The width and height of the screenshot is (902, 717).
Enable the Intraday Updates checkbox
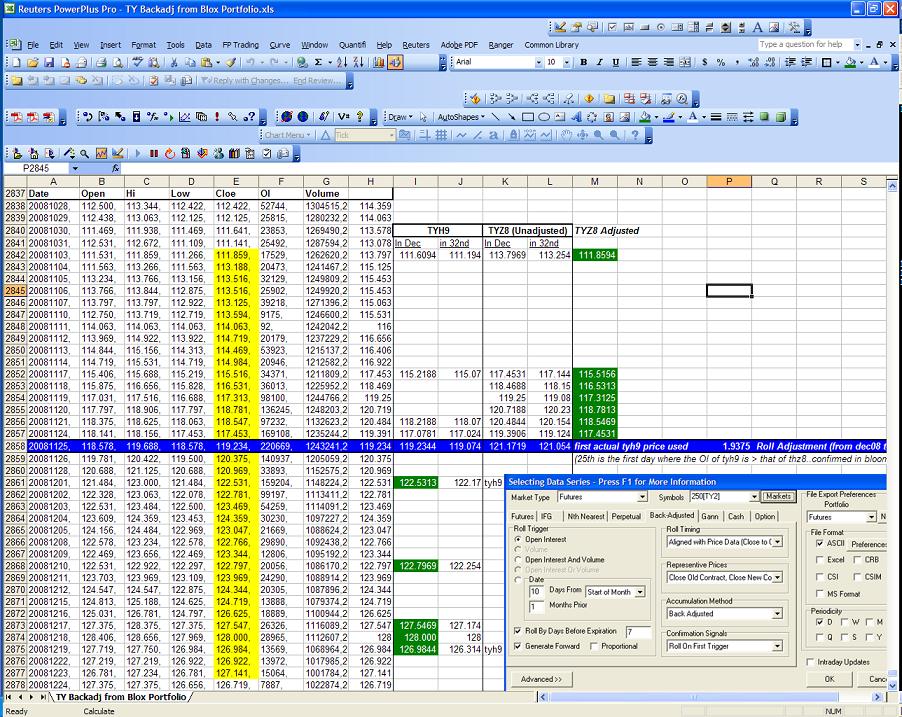(810, 662)
